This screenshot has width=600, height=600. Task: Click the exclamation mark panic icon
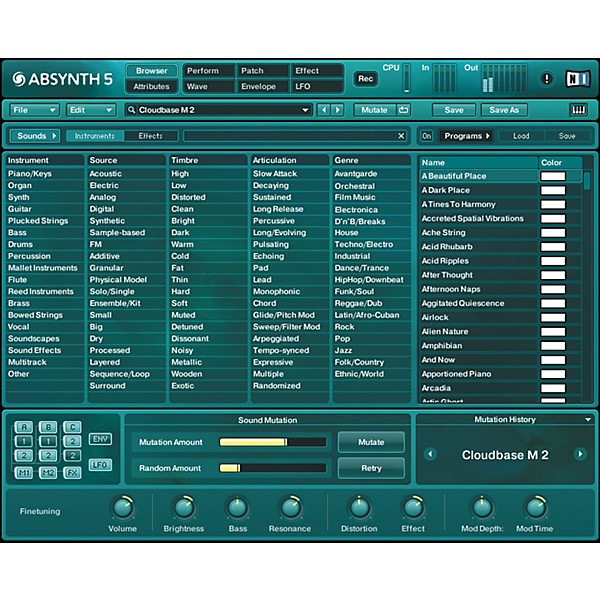point(546,79)
